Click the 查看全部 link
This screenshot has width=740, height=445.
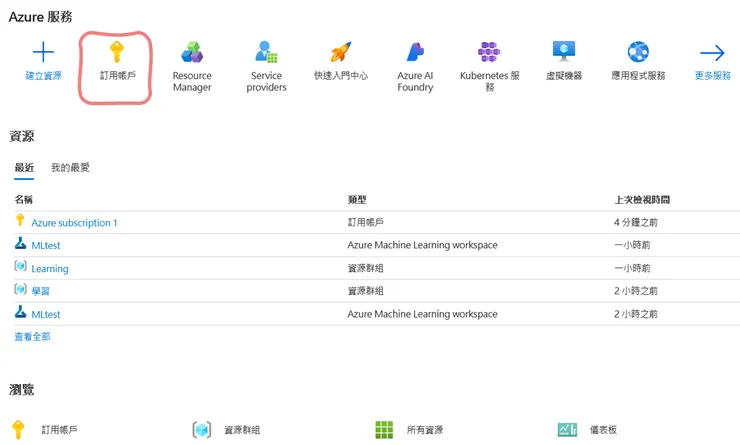click(32, 336)
